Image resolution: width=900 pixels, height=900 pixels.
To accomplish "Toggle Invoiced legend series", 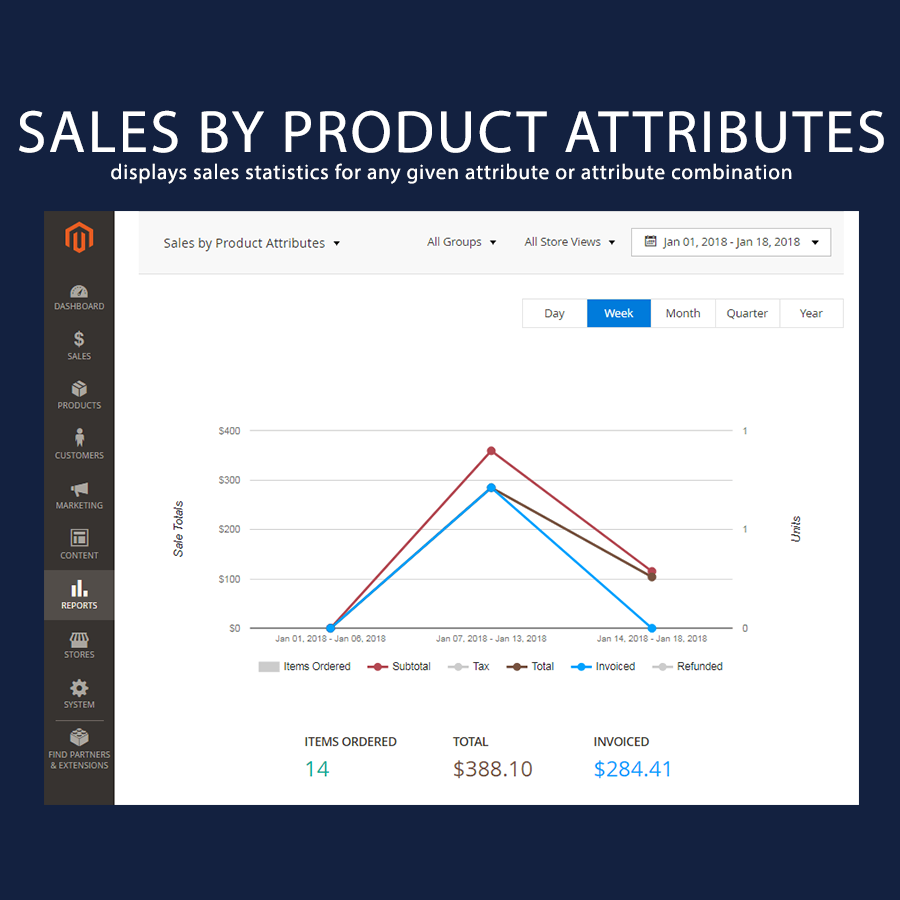I will click(603, 666).
